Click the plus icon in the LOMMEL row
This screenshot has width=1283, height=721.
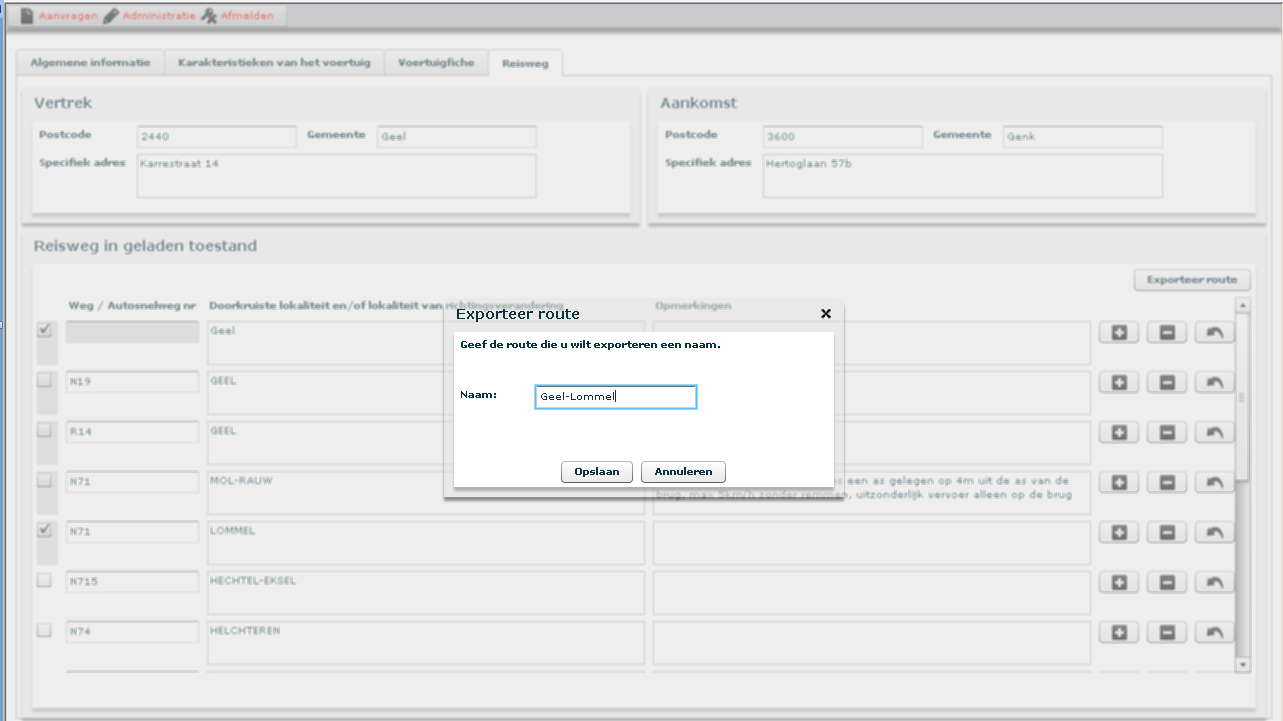1119,532
